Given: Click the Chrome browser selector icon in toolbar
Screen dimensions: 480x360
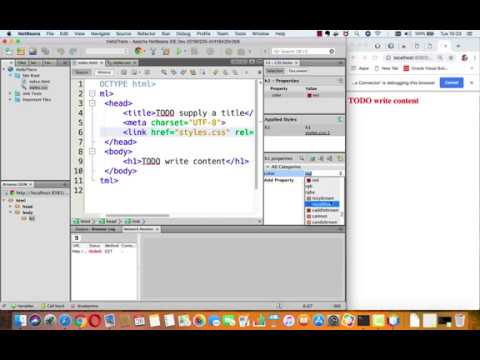Looking at the screenshot, I should [x=139, y=51].
